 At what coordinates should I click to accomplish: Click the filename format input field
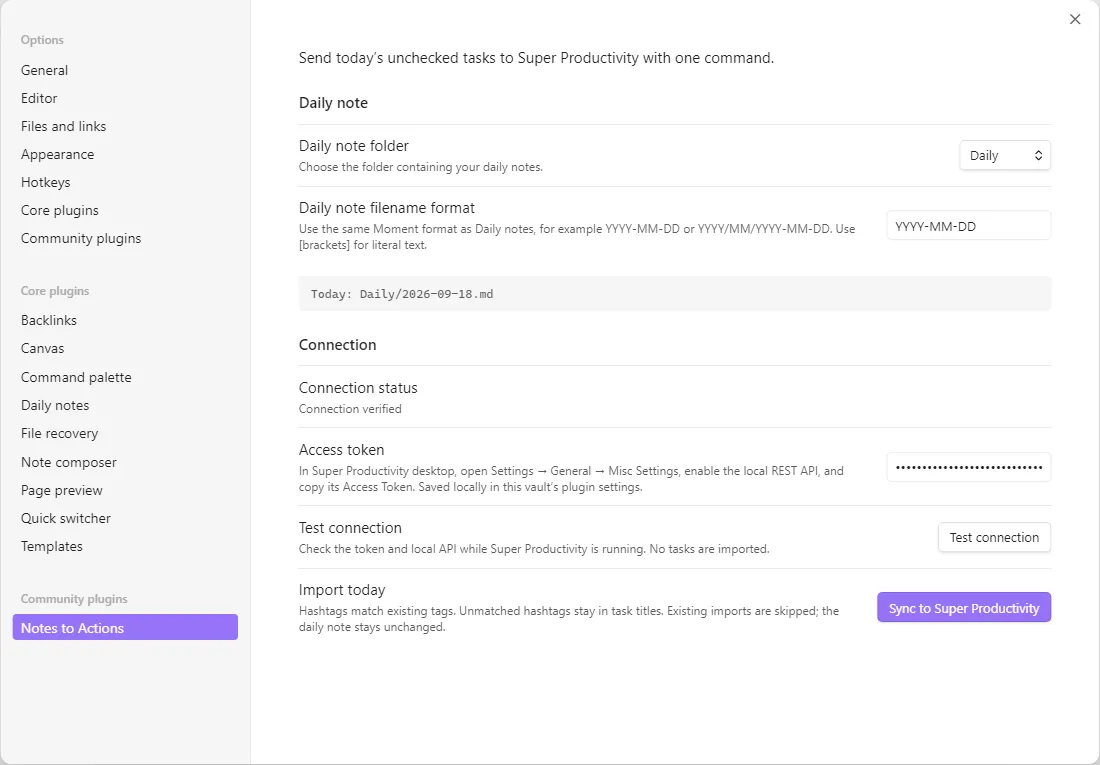[x=969, y=226]
